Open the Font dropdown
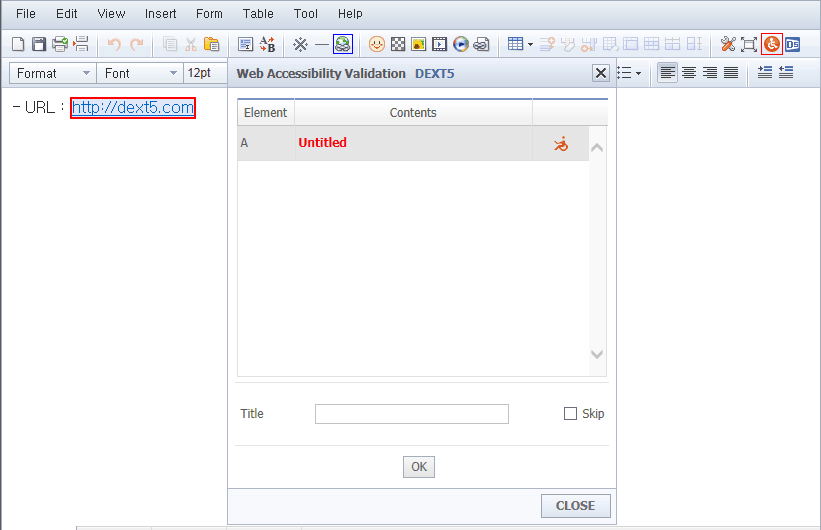 coord(140,73)
